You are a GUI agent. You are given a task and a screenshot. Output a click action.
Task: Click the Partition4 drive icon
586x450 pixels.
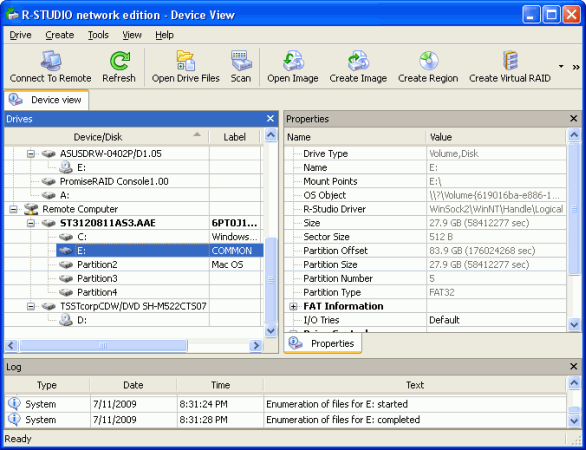(x=66, y=292)
